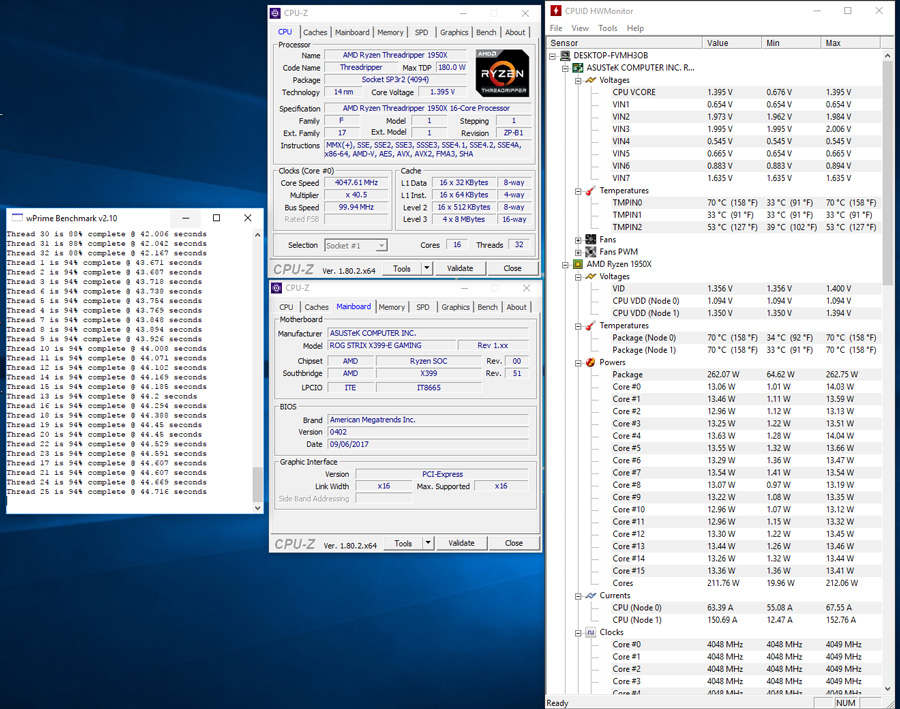
Task: Click the Core Speed 4047.61 MHz field
Action: tap(356, 183)
